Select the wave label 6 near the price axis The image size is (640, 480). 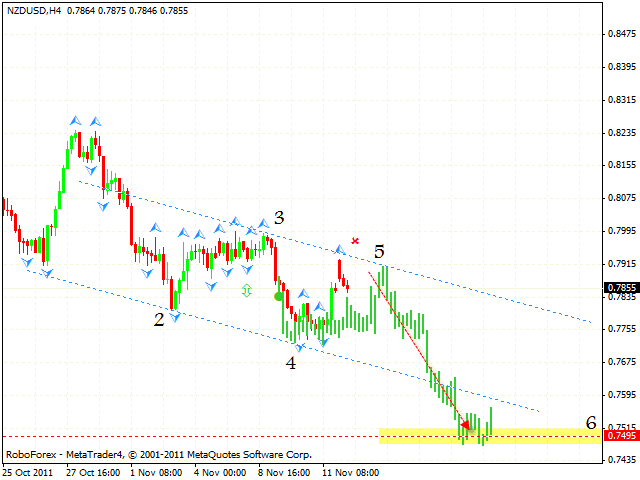pos(591,423)
